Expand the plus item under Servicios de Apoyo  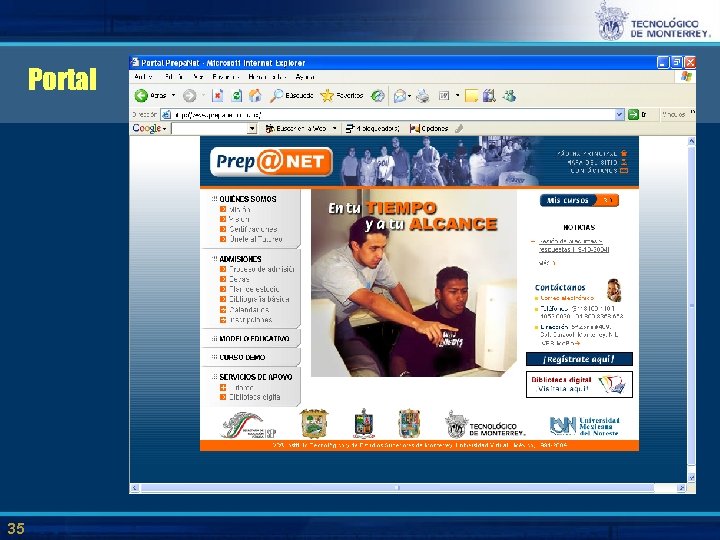(223, 387)
